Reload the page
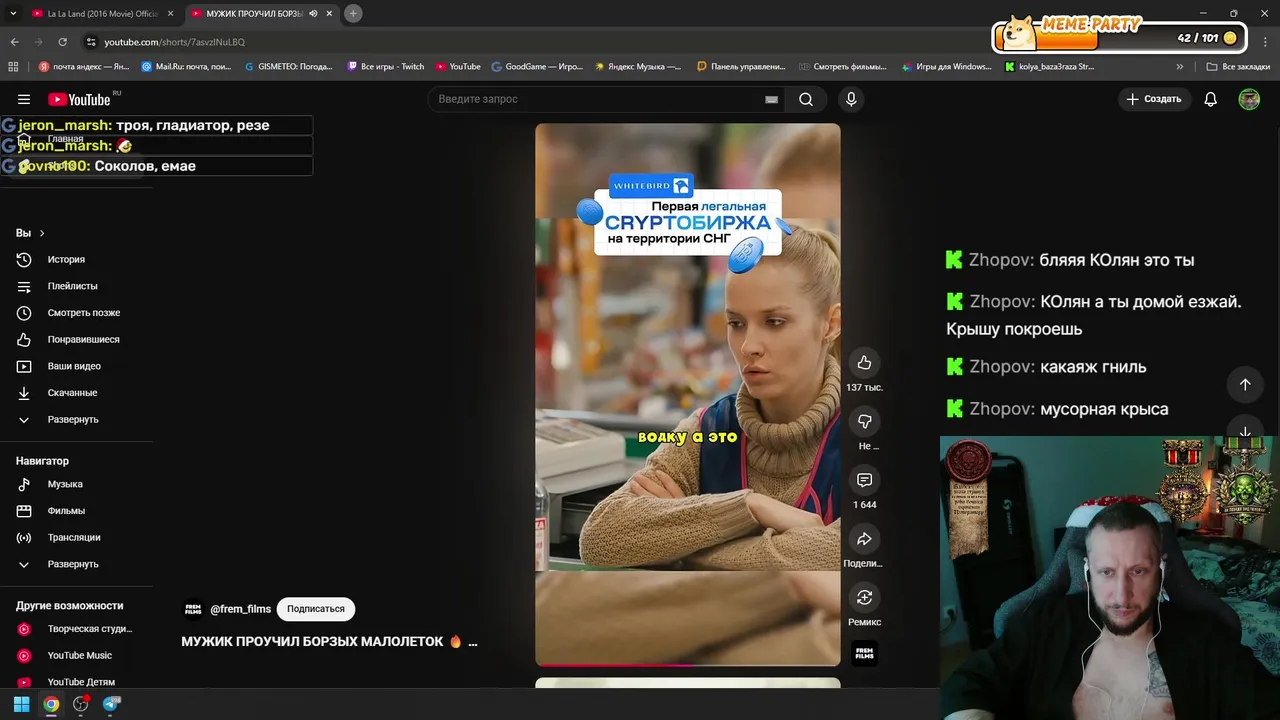Screen dimensions: 1280x720 pyautogui.click(x=62, y=42)
